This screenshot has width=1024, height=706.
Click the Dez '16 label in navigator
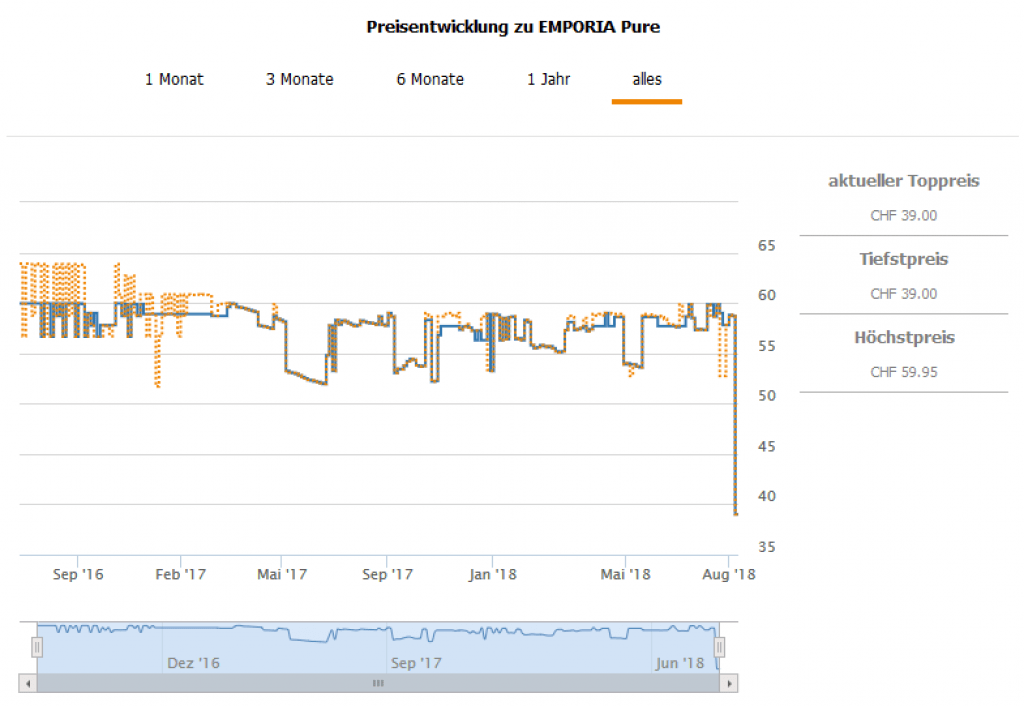pyautogui.click(x=193, y=663)
